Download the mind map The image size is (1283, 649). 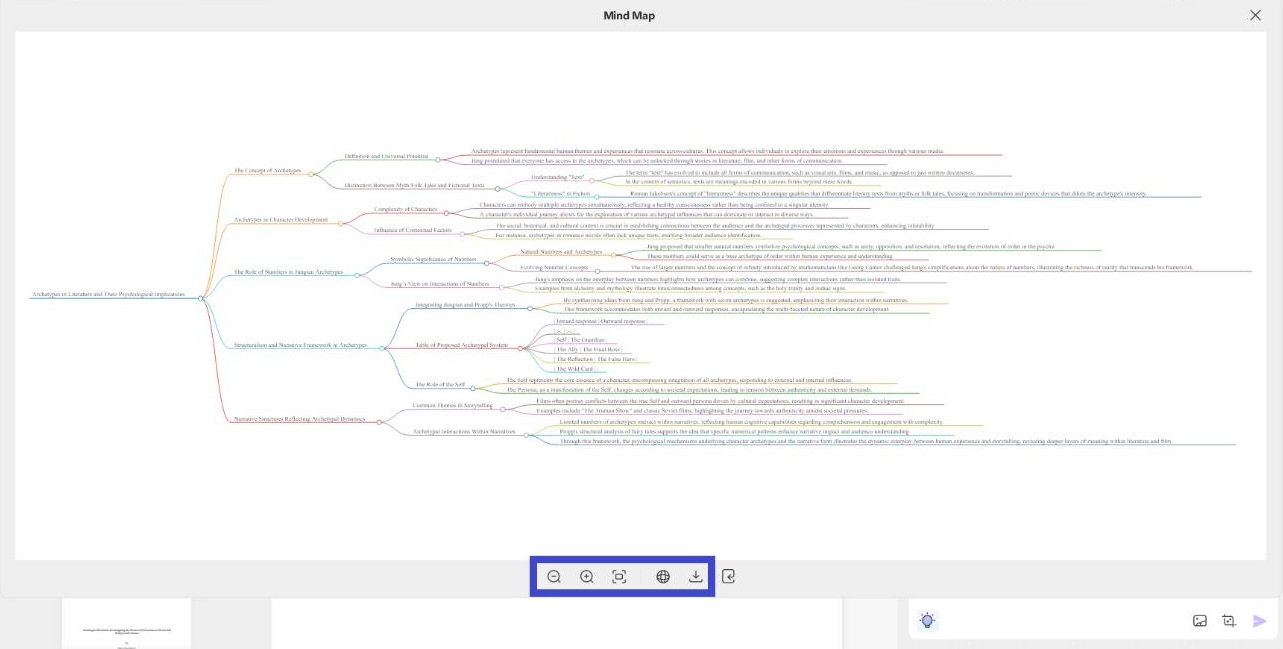(696, 577)
